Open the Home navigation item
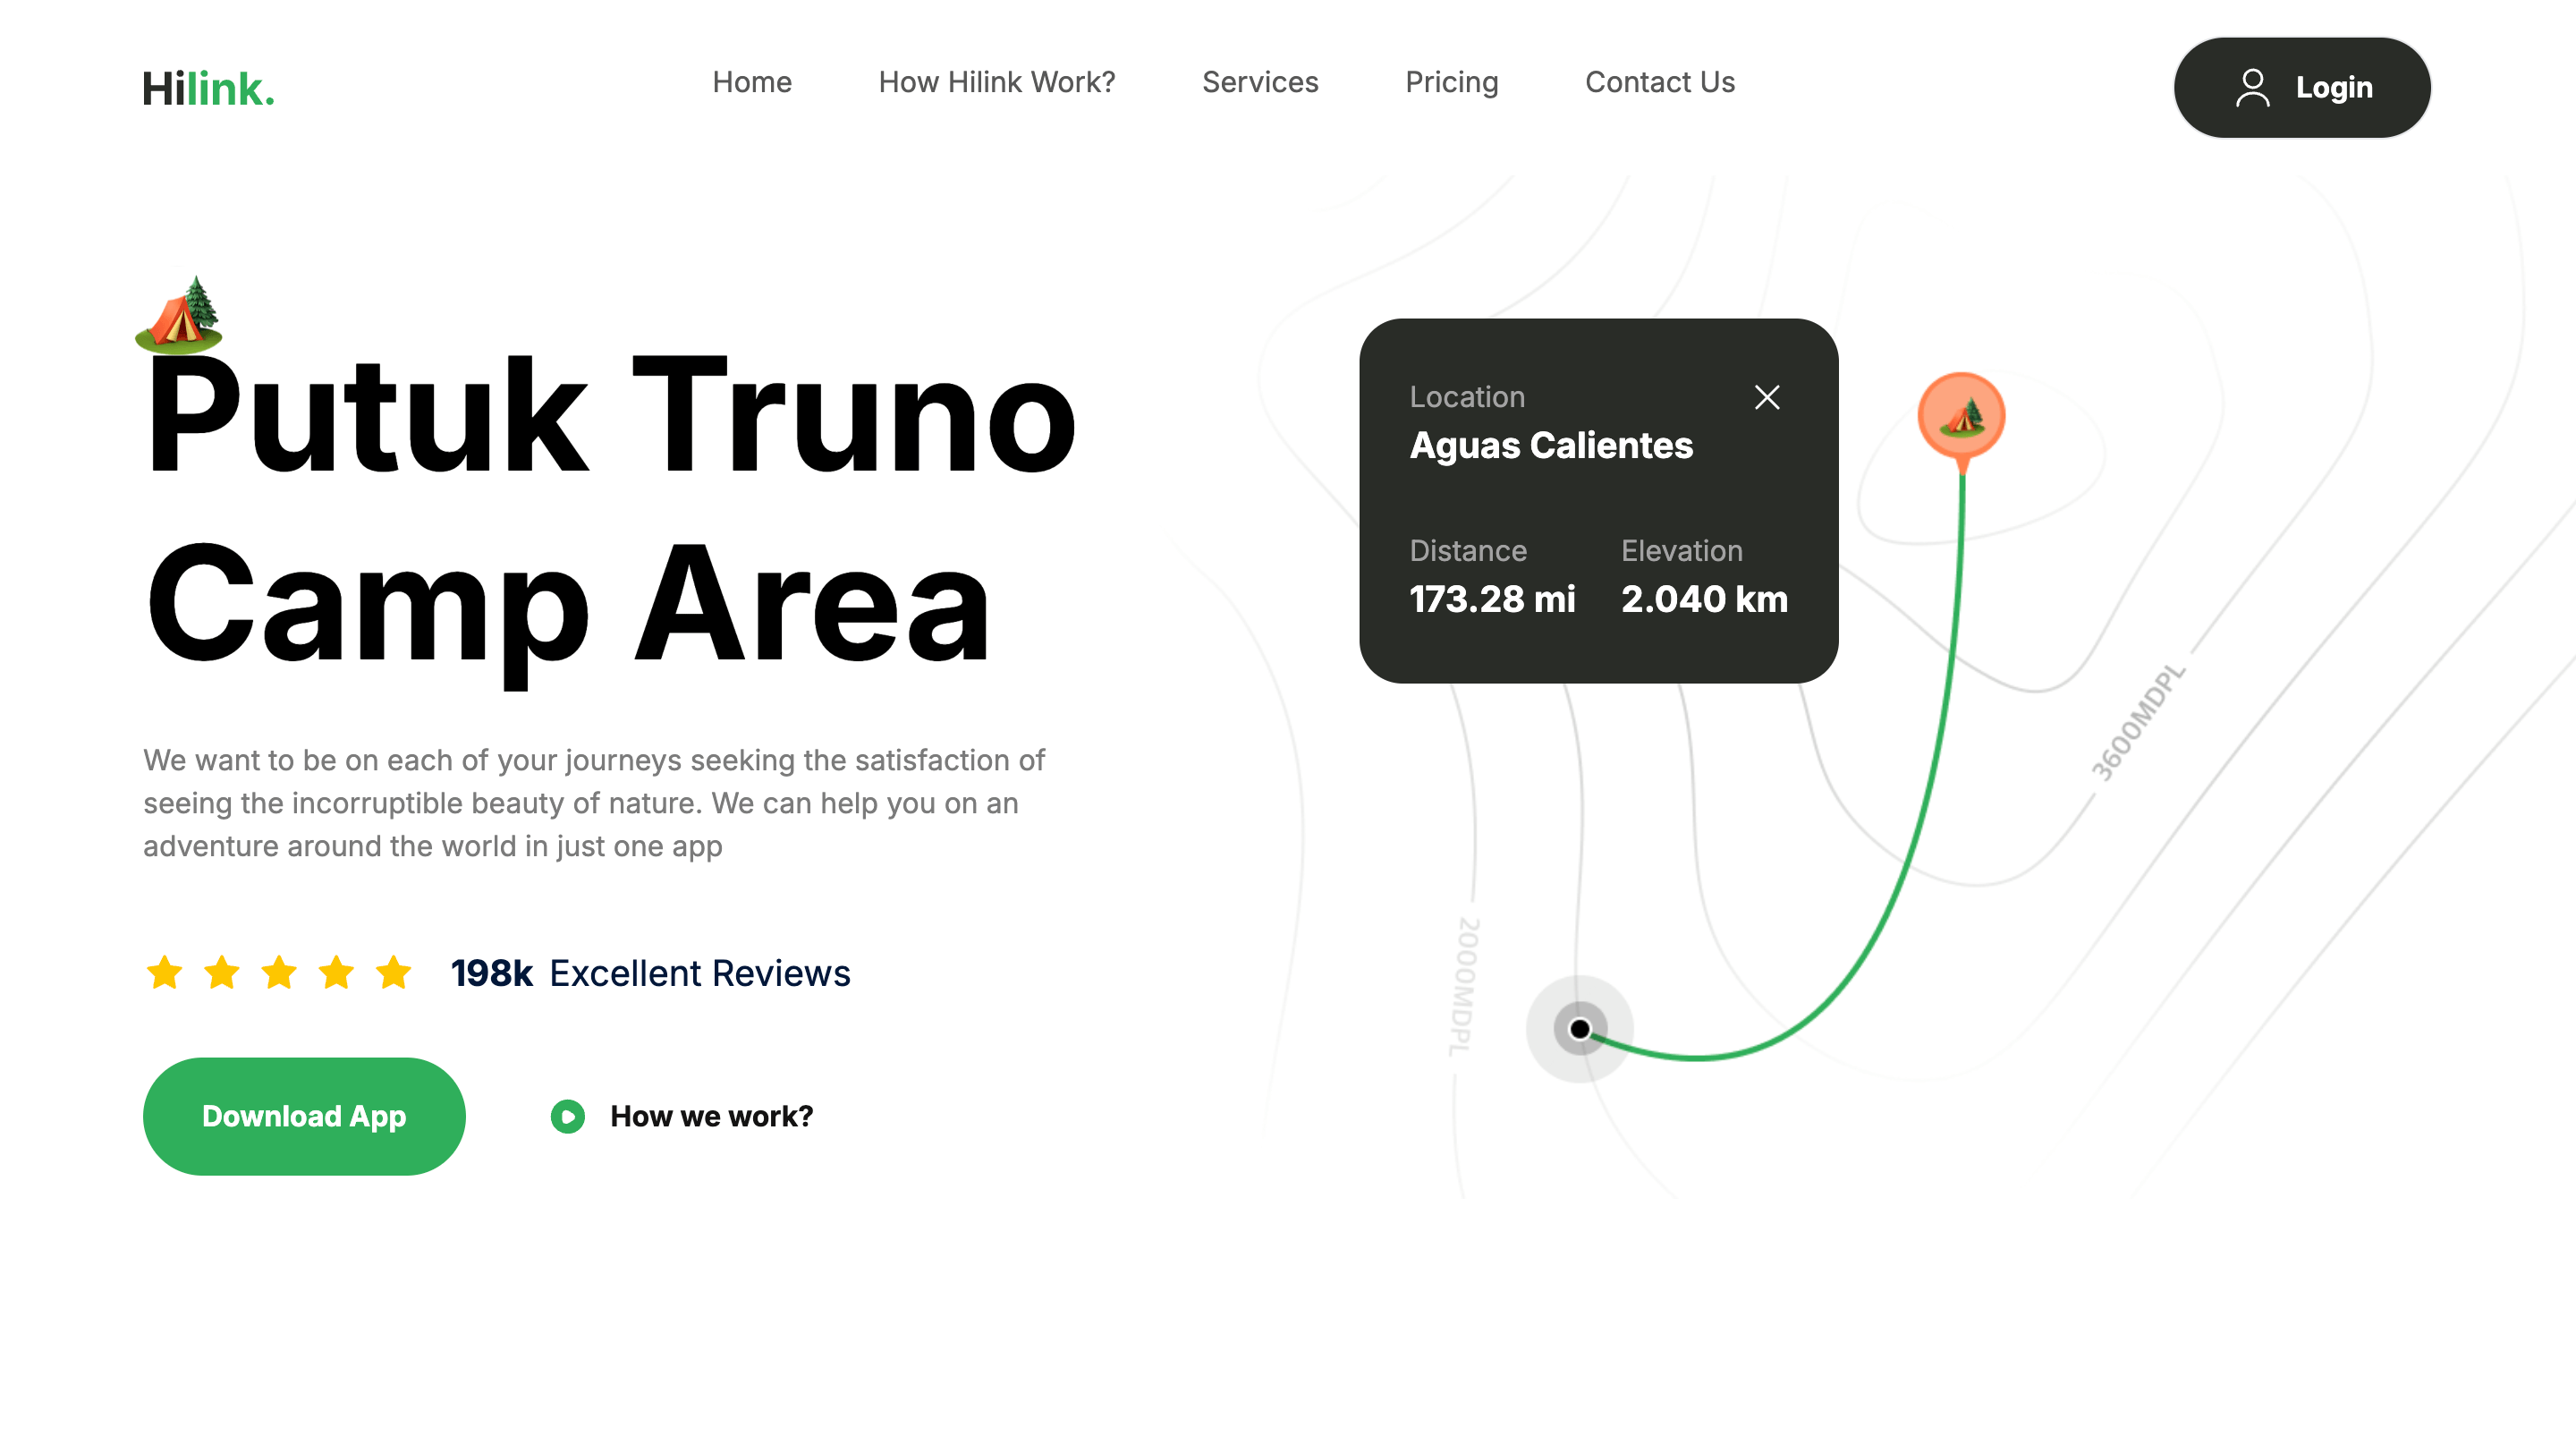This screenshot has height=1453, width=2576. click(752, 82)
